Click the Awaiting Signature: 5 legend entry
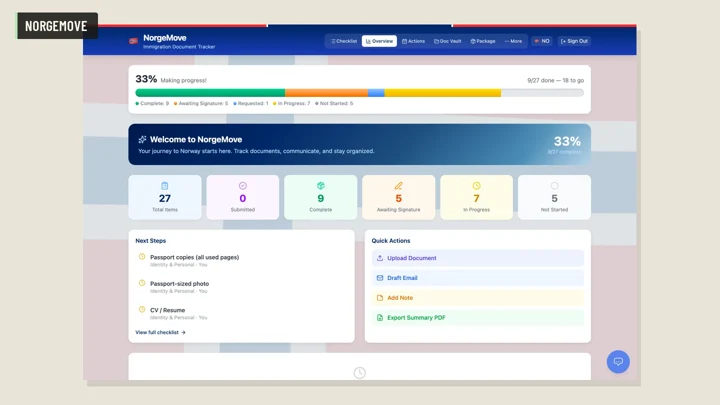 point(201,103)
